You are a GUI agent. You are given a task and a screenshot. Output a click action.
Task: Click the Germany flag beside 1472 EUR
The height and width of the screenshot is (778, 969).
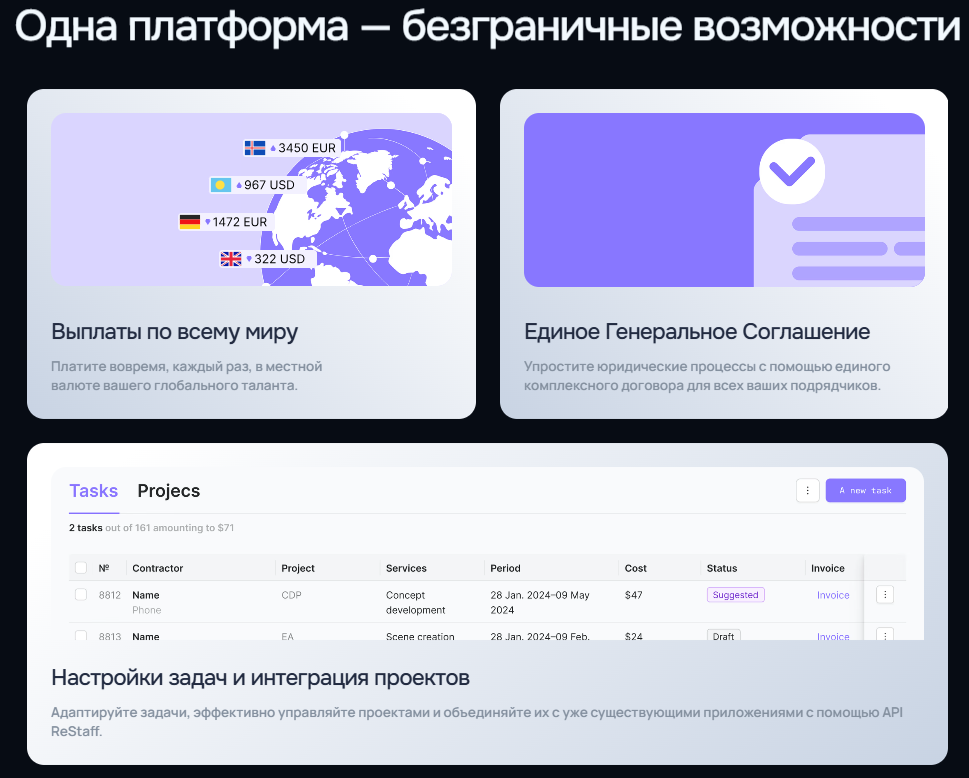click(189, 220)
